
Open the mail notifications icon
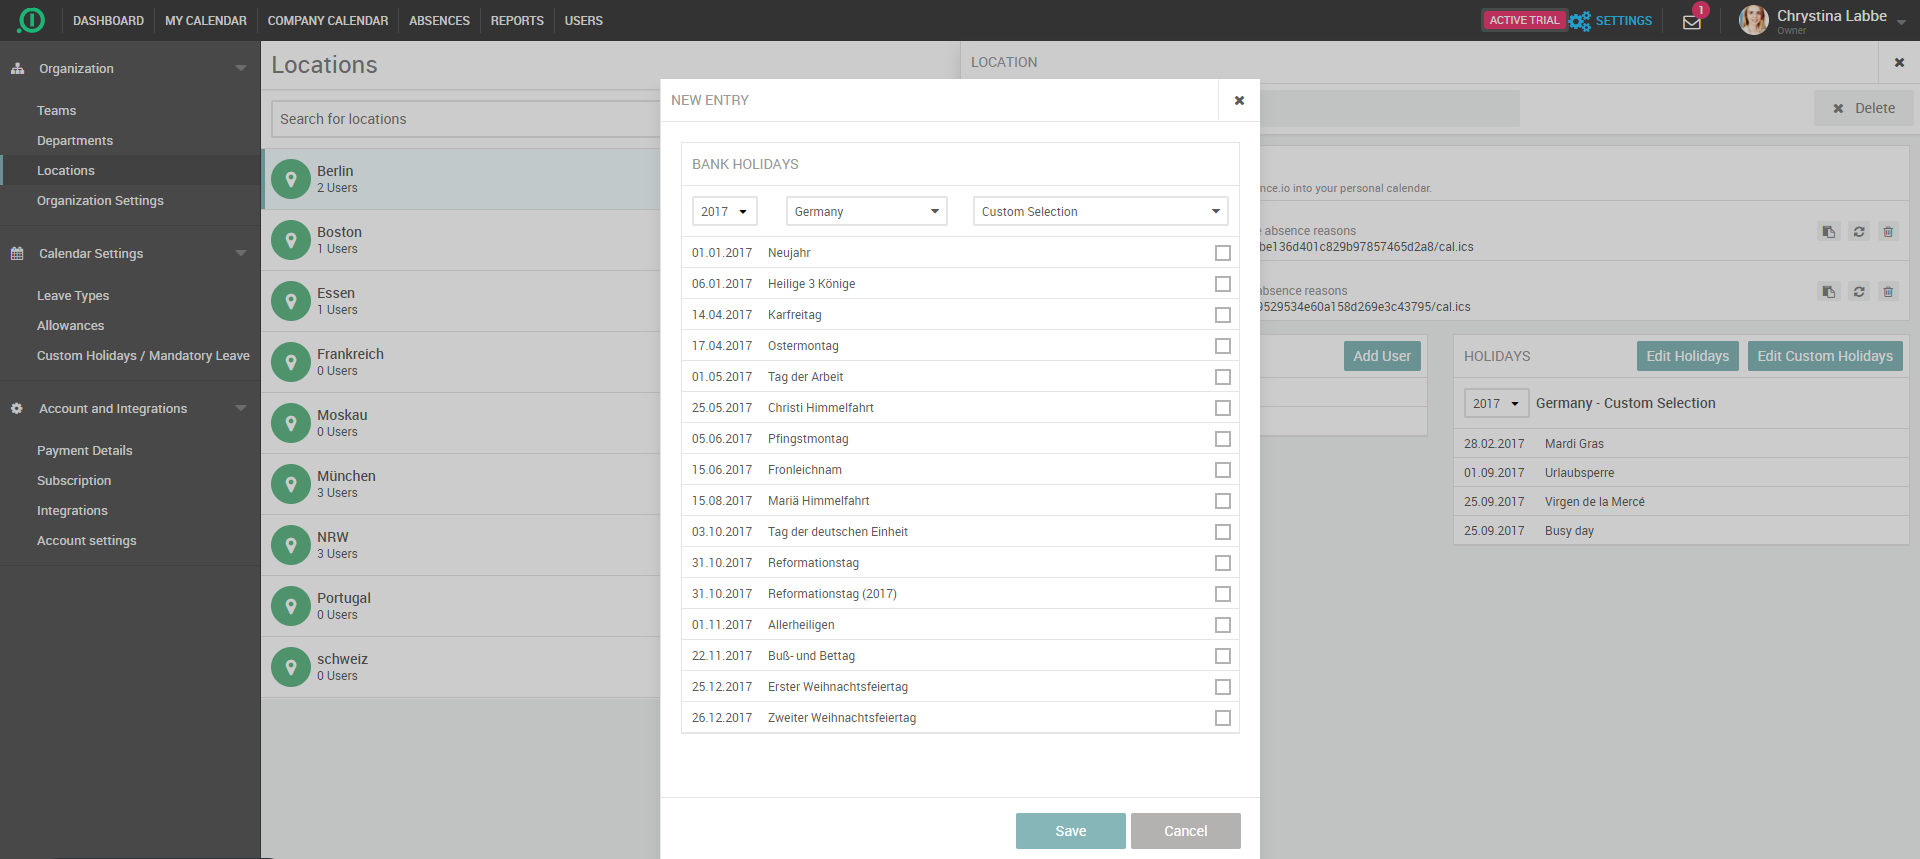click(x=1691, y=22)
